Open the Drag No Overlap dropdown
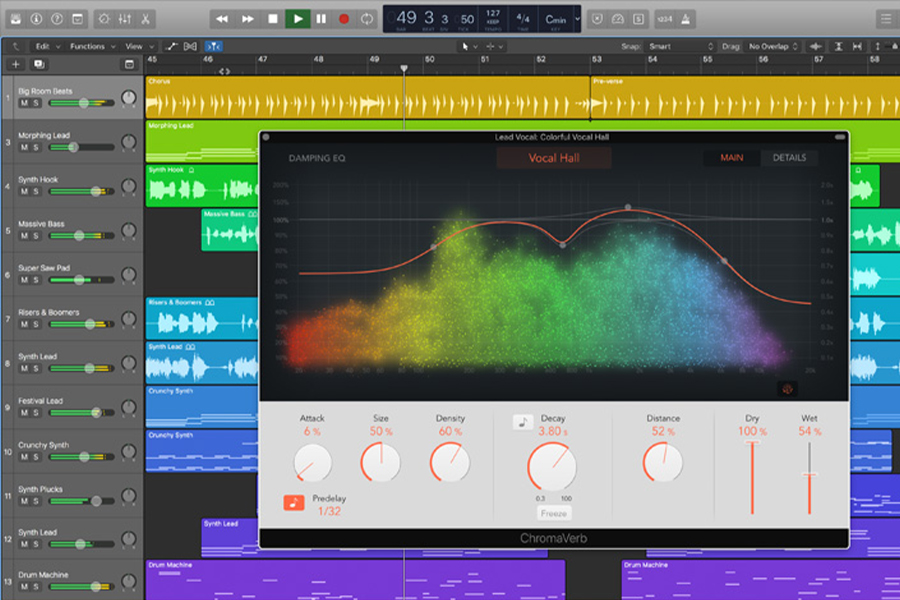 pyautogui.click(x=773, y=47)
